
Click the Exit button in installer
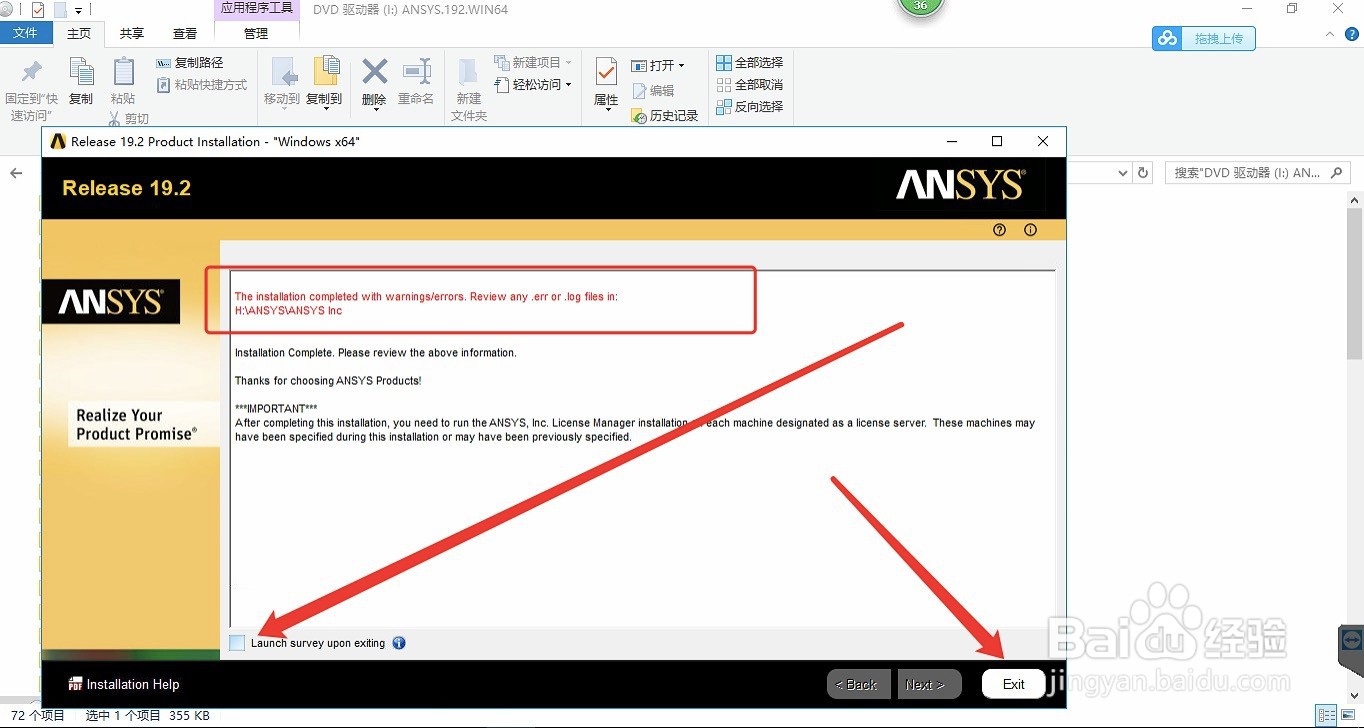point(1013,684)
